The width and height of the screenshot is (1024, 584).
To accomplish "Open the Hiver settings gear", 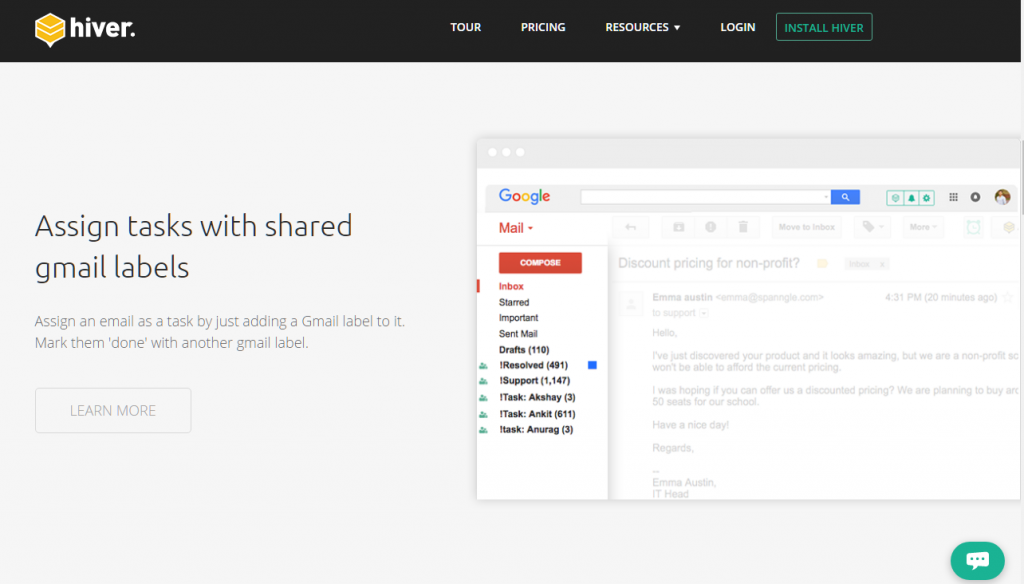I will [927, 197].
